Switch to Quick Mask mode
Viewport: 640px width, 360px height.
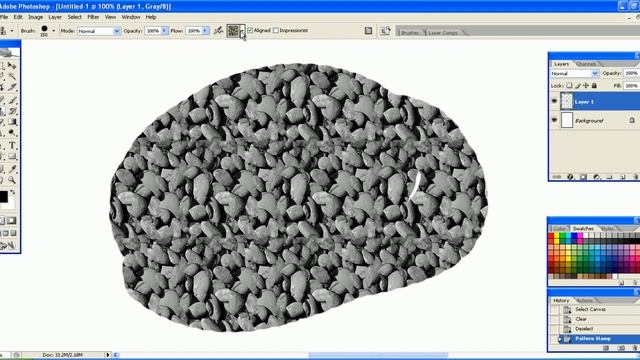point(11,221)
